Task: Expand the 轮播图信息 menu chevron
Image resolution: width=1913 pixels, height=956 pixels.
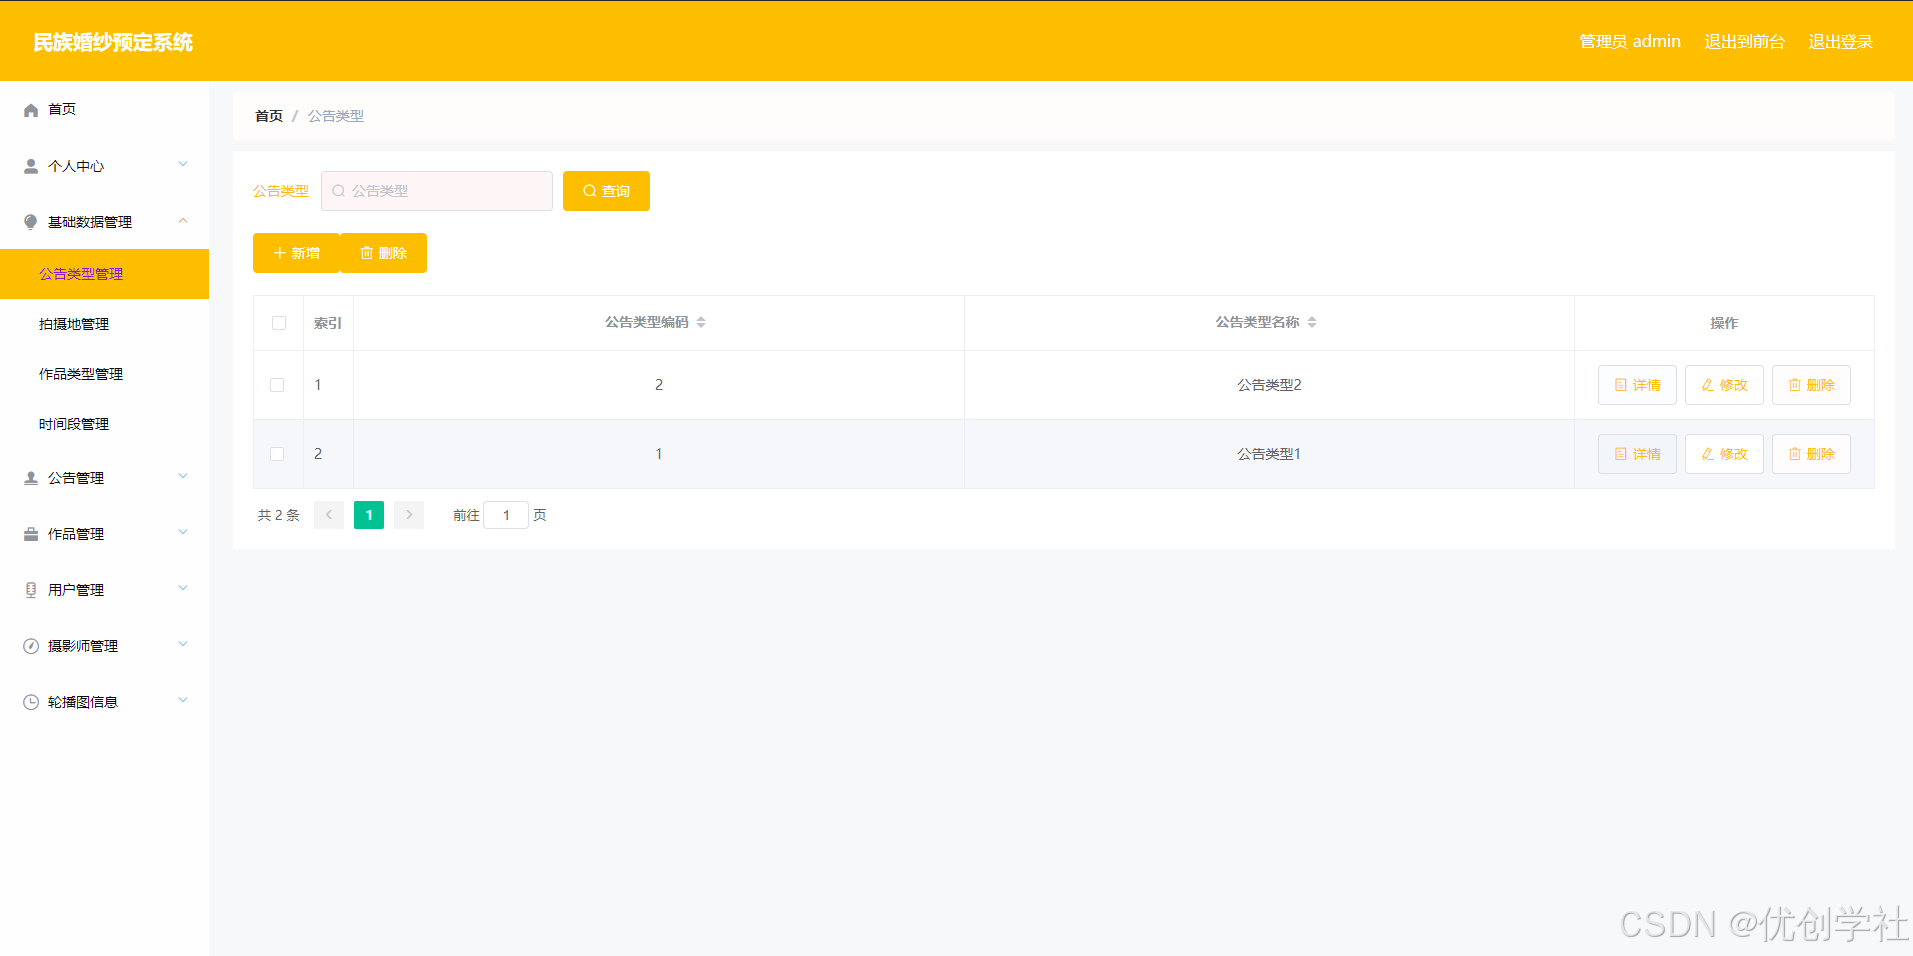Action: click(183, 701)
